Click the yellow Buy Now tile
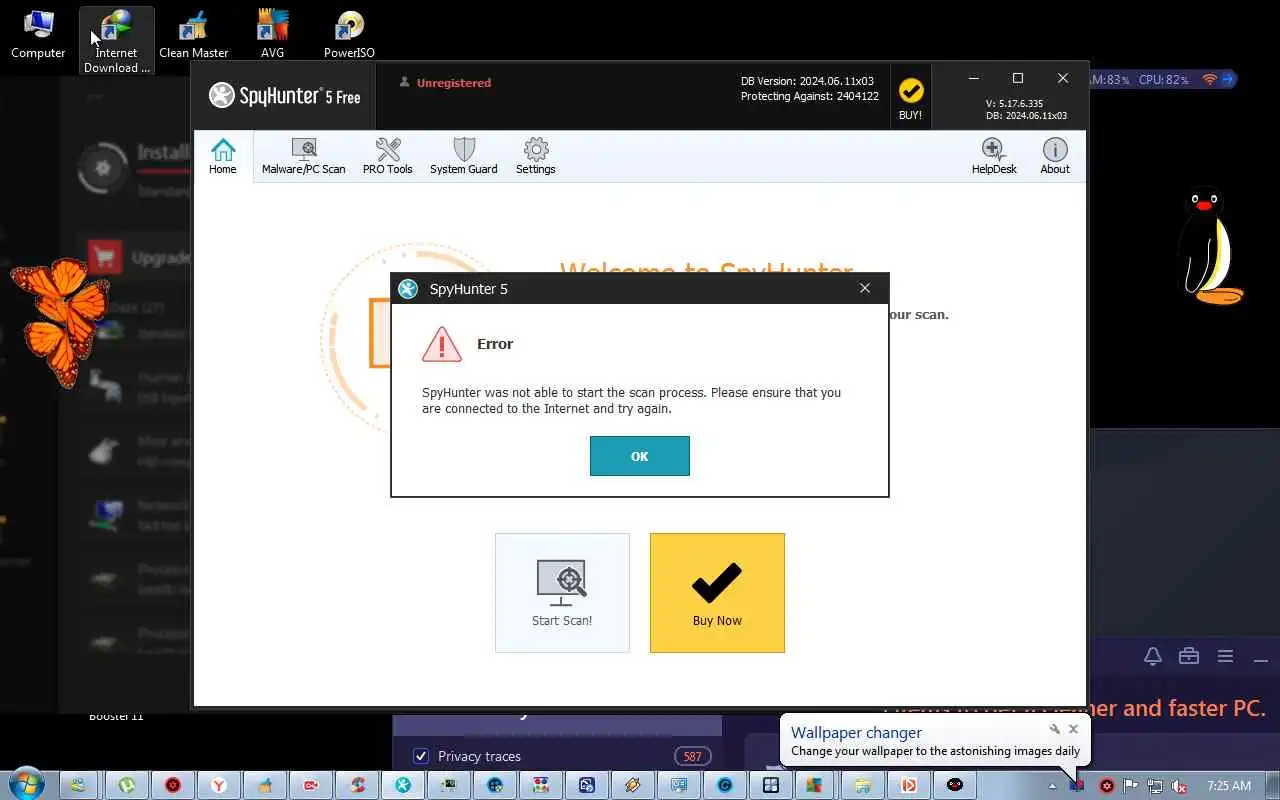 click(x=717, y=593)
